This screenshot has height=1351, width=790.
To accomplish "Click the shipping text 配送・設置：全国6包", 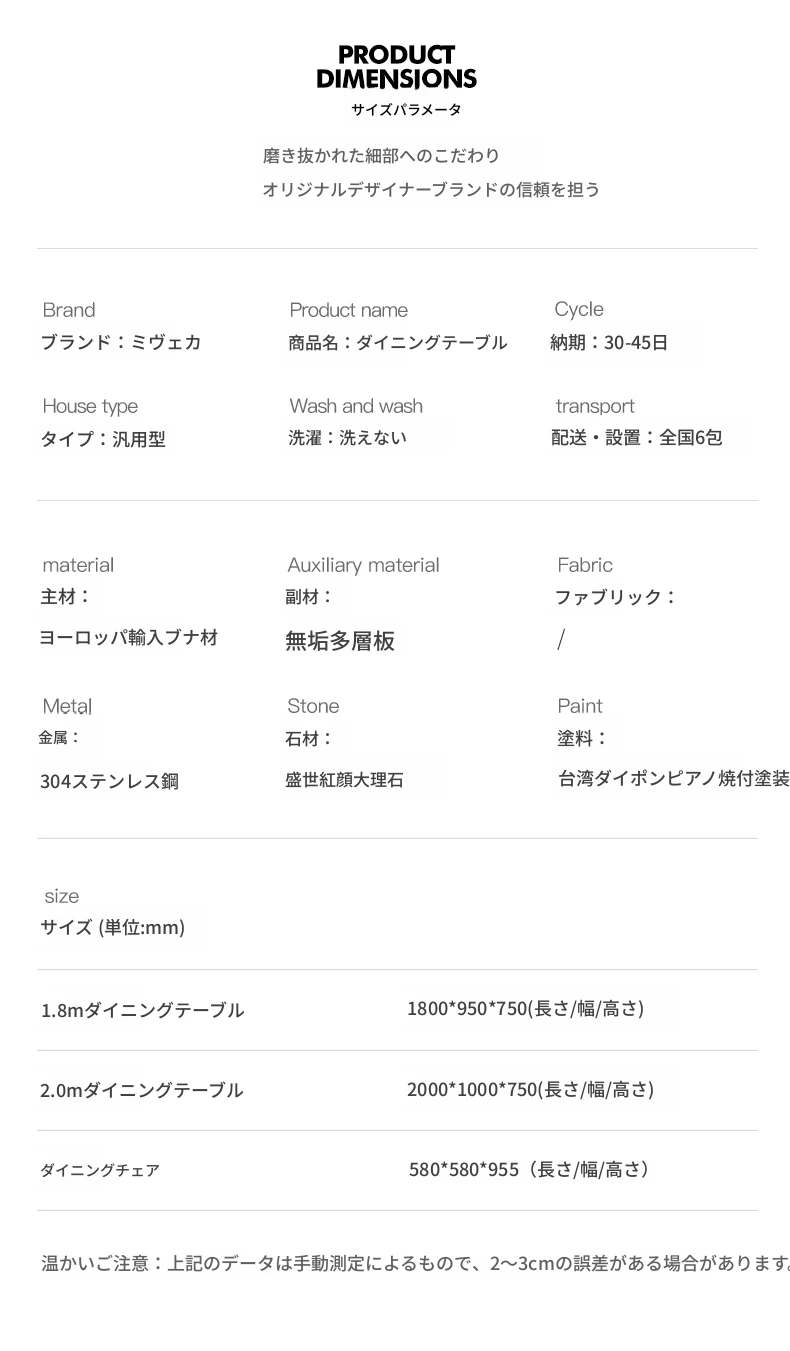I will point(636,437).
